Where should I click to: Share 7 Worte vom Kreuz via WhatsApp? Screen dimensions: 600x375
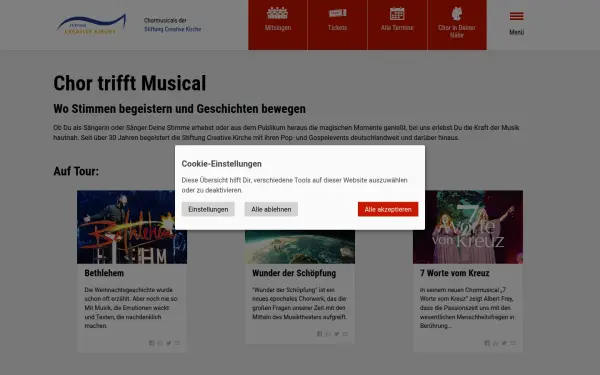click(496, 343)
